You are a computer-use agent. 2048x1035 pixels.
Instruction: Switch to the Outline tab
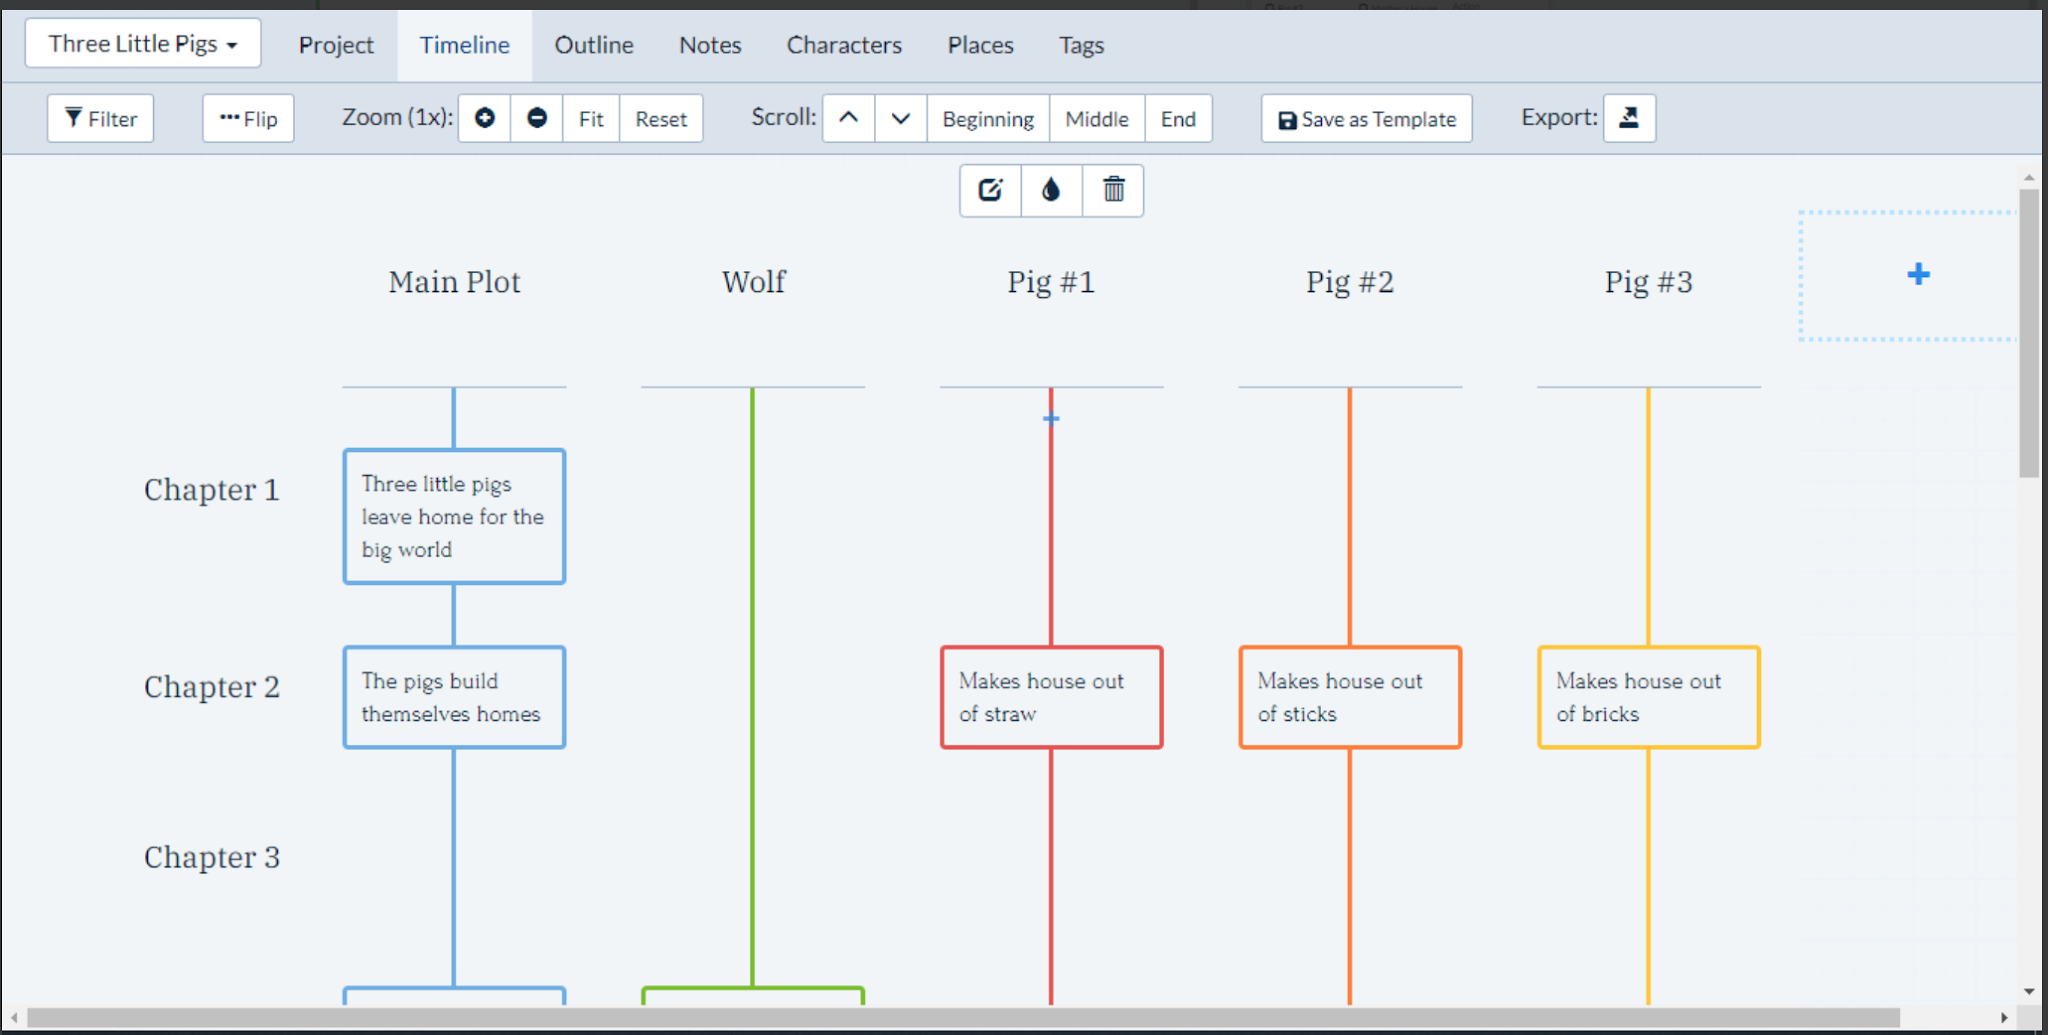click(593, 45)
